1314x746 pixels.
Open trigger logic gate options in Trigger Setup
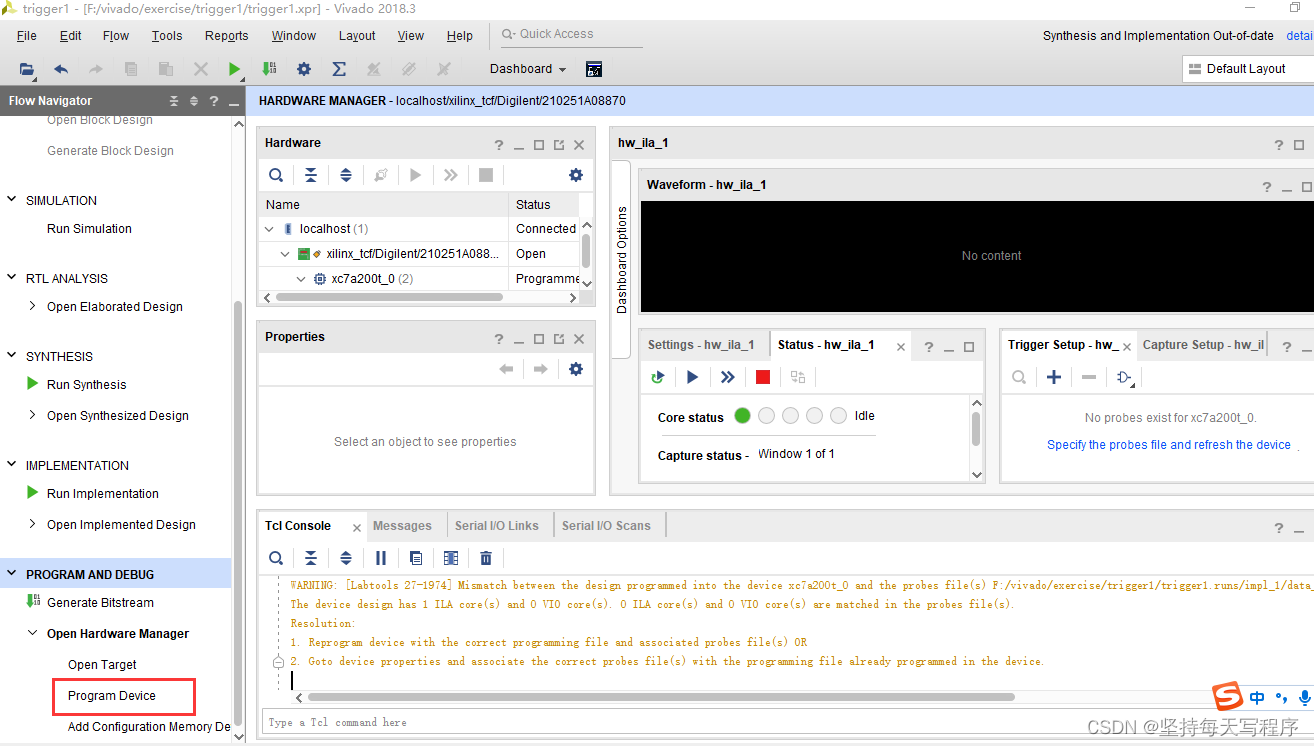click(x=1126, y=378)
